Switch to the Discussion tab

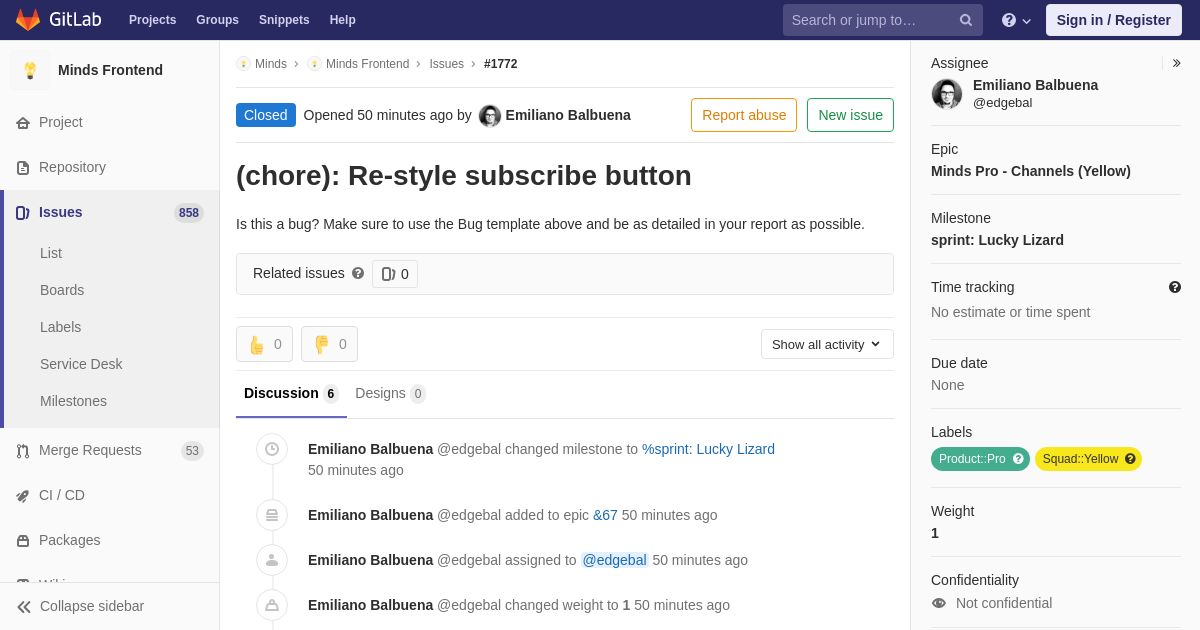(x=291, y=394)
